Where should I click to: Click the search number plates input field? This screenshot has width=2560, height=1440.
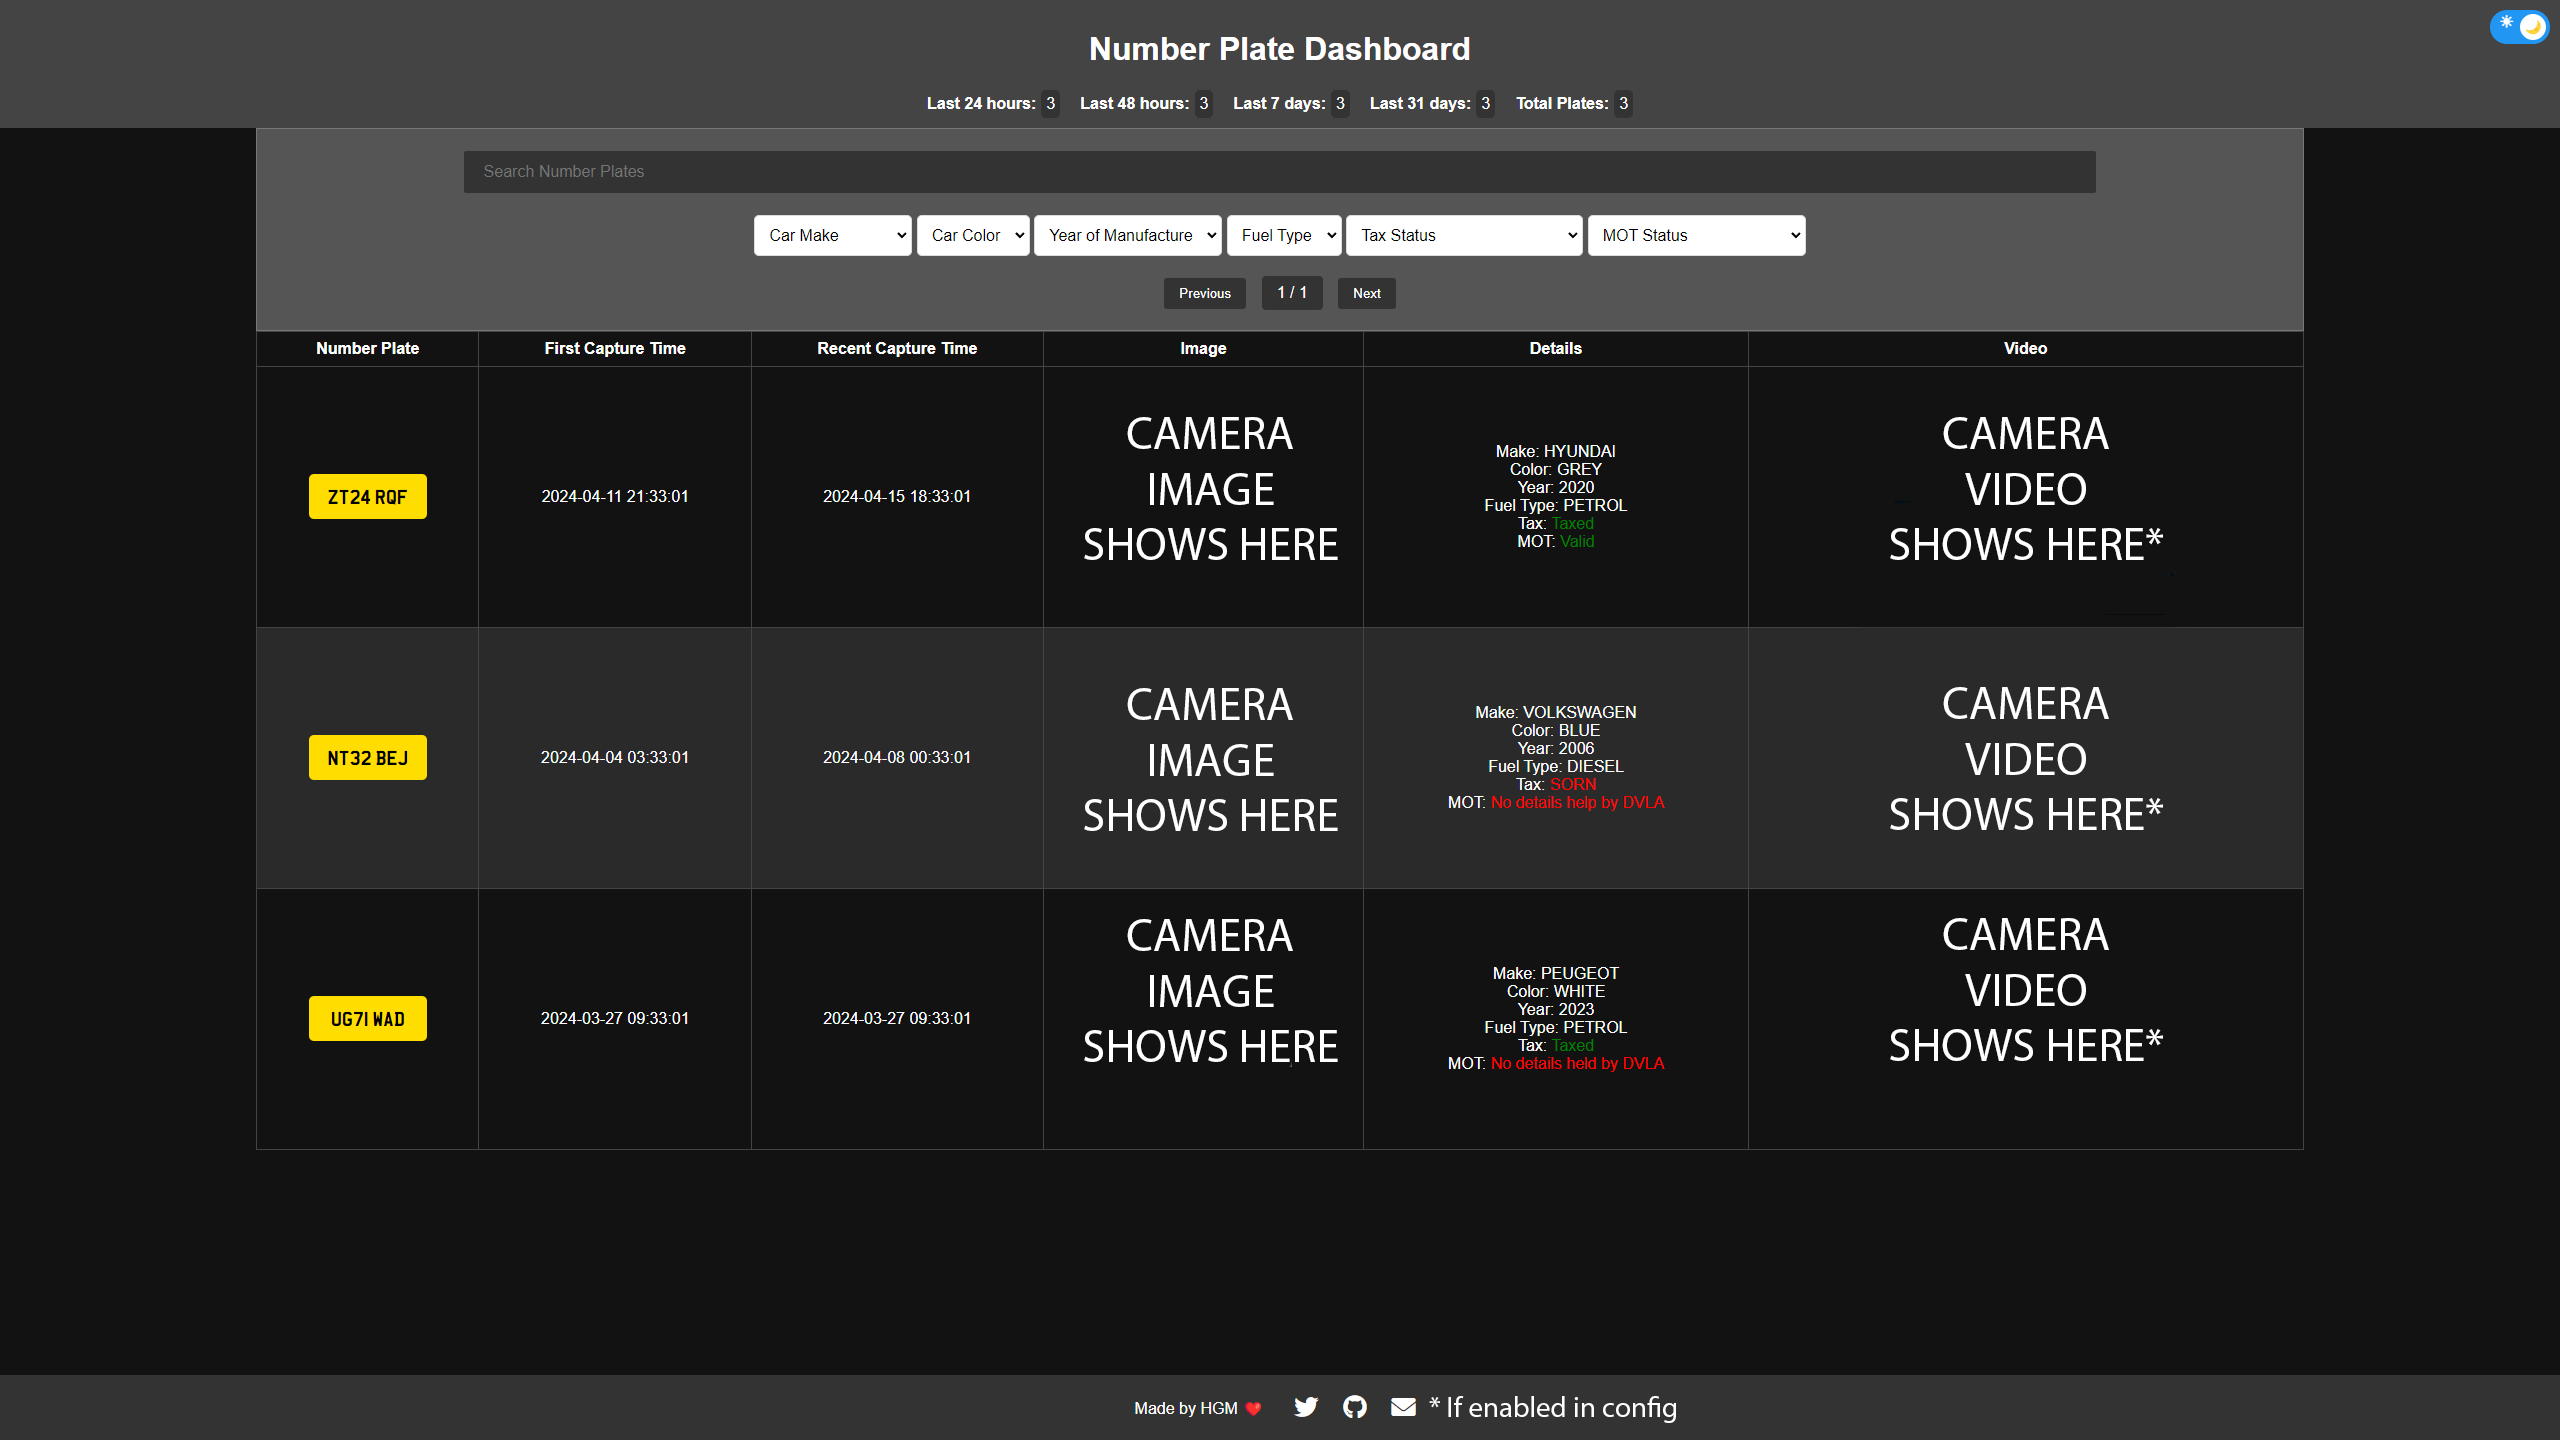click(1280, 171)
